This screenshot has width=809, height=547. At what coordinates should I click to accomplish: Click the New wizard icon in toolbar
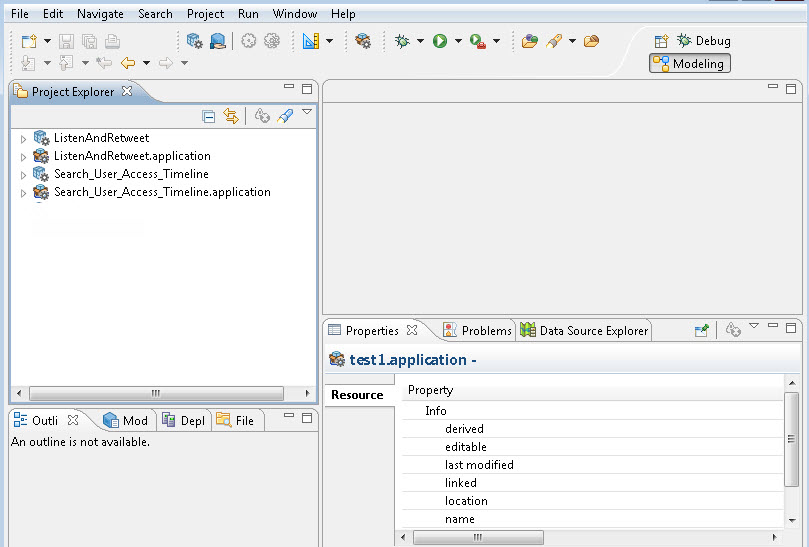click(29, 41)
